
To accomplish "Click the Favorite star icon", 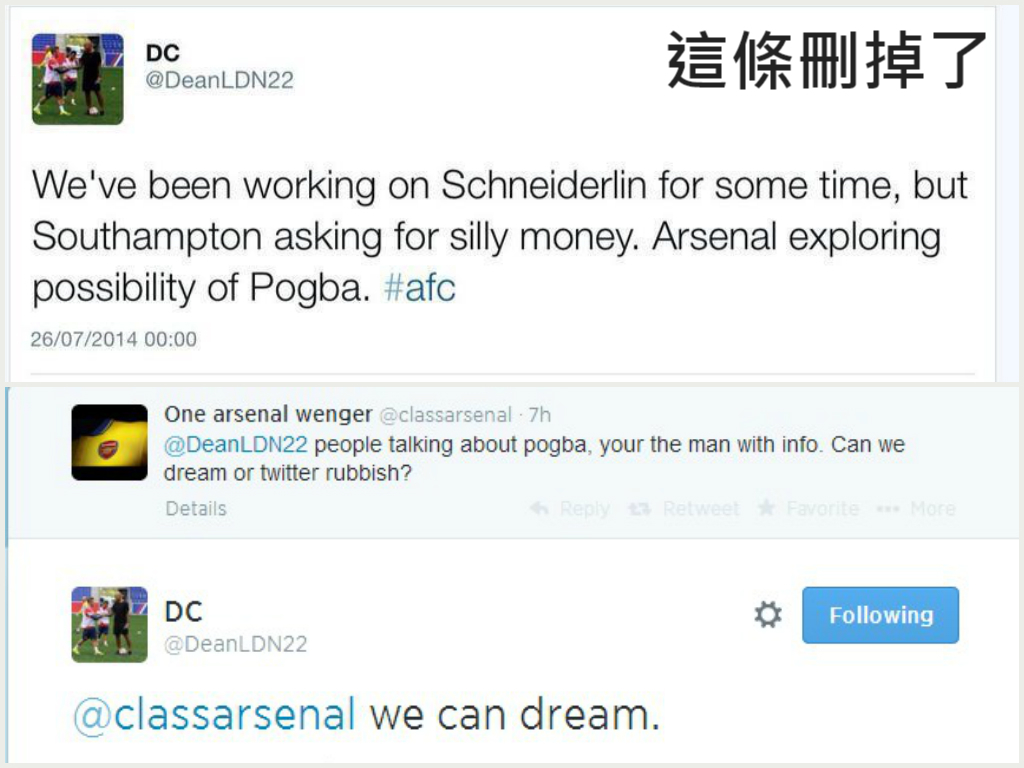I will (x=767, y=508).
